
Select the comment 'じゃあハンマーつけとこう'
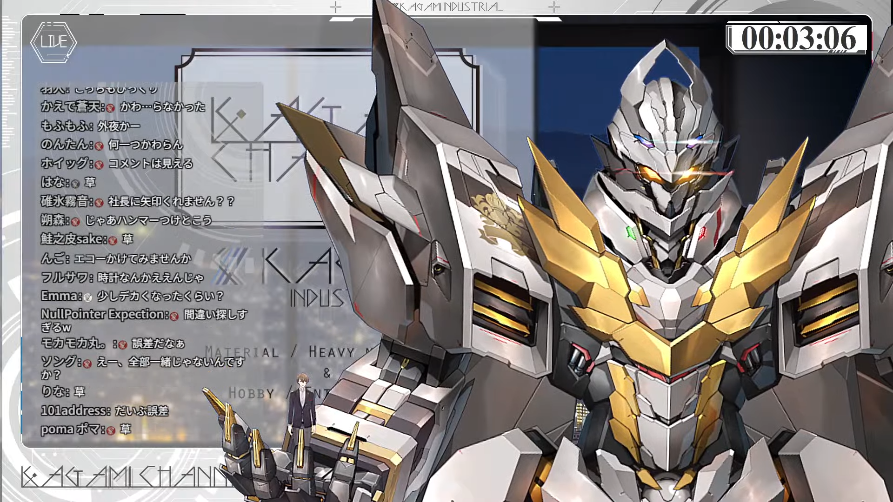click(x=149, y=221)
